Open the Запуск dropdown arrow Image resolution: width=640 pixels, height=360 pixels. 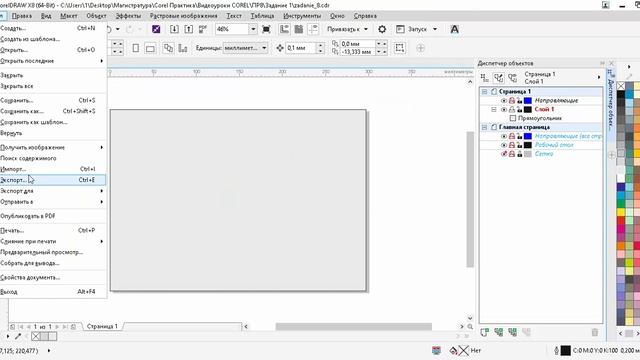(435, 29)
